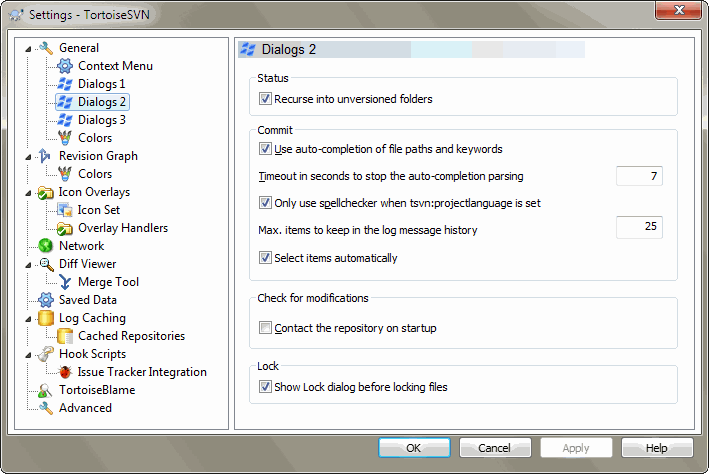Click the Saved Data gear icon
The image size is (709, 474).
tap(46, 300)
